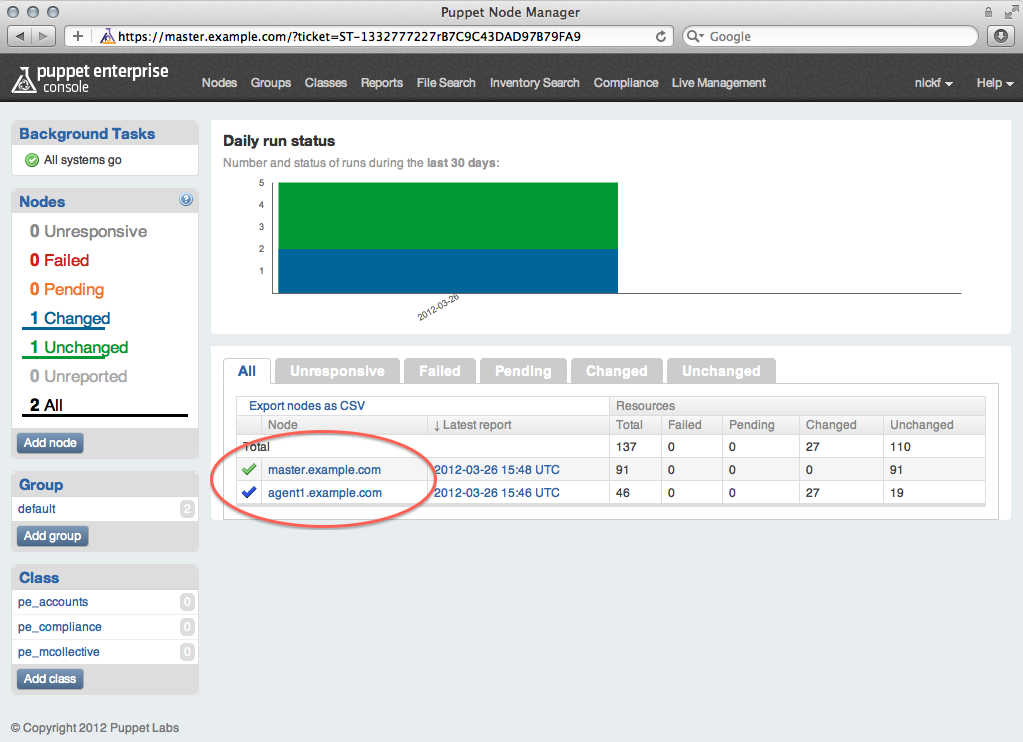Click the green checkmark beside master.example.com
1023x742 pixels.
pos(249,469)
